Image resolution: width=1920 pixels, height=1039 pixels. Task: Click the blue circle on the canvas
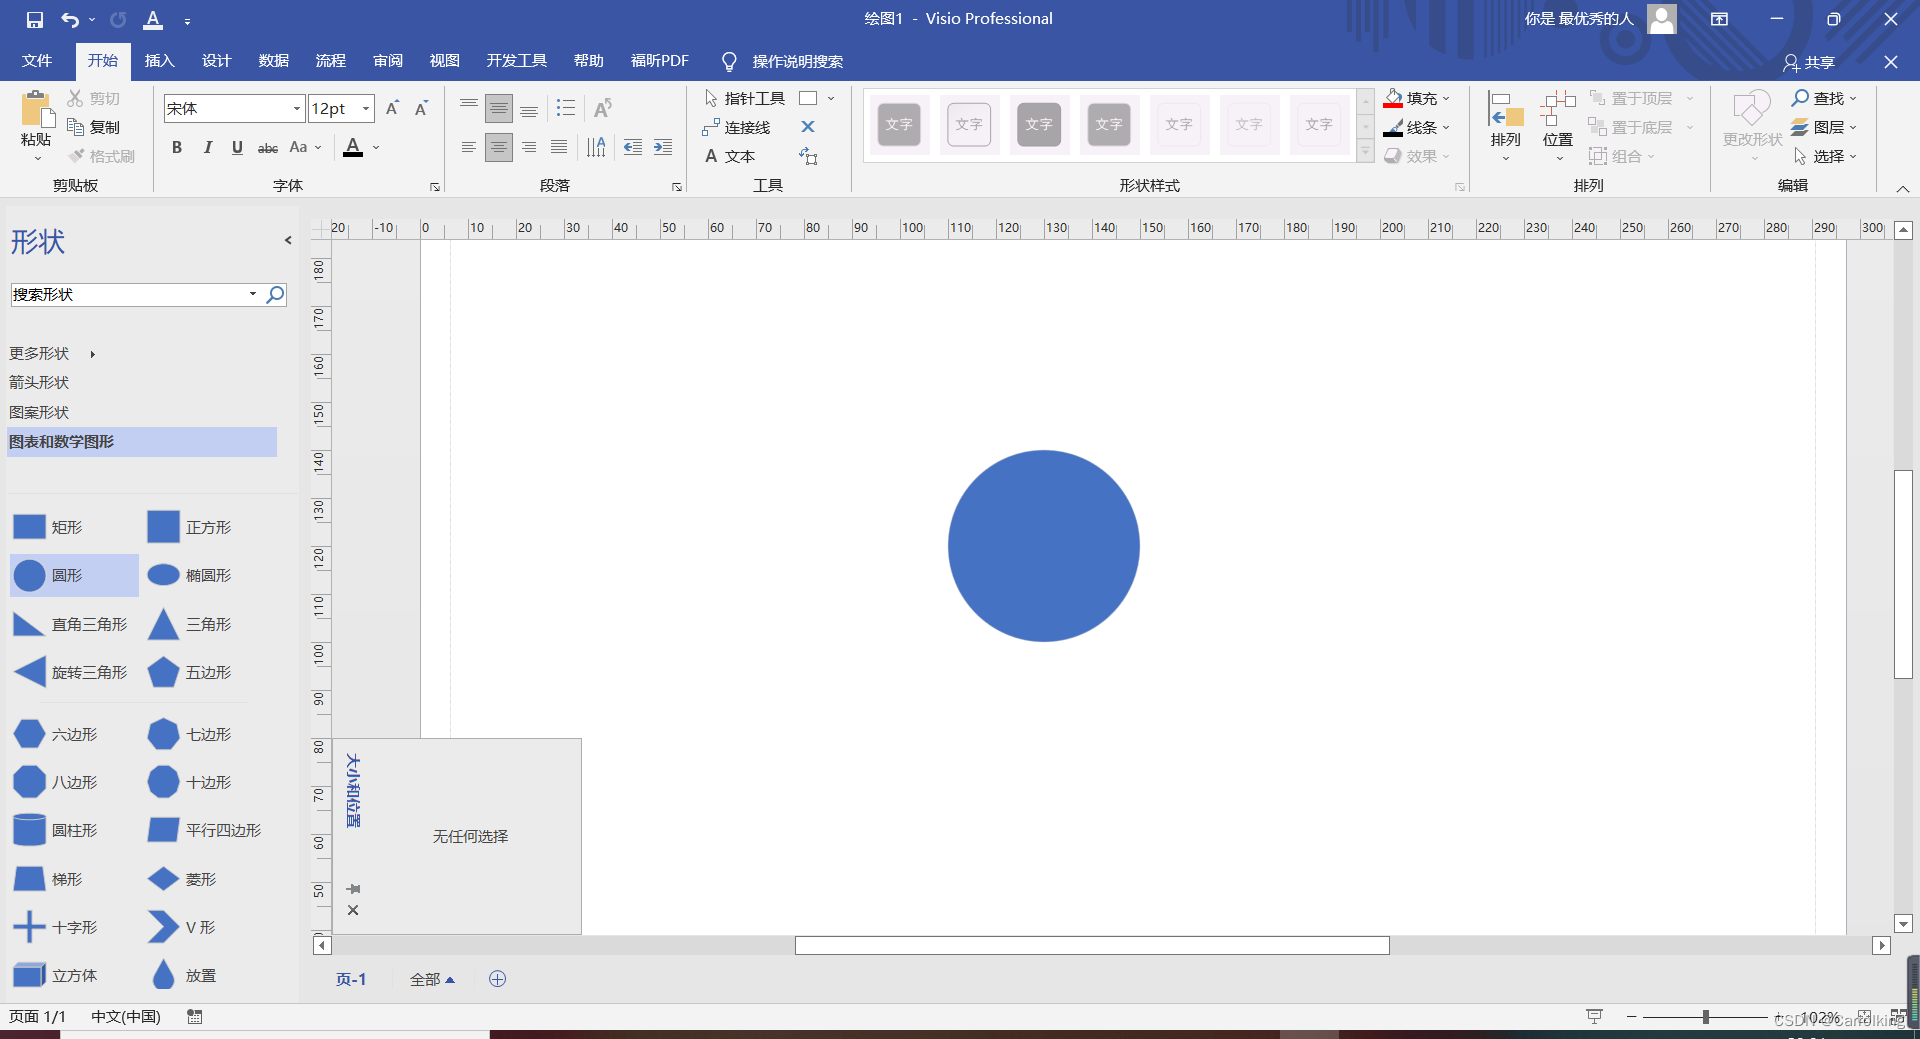click(x=1043, y=546)
